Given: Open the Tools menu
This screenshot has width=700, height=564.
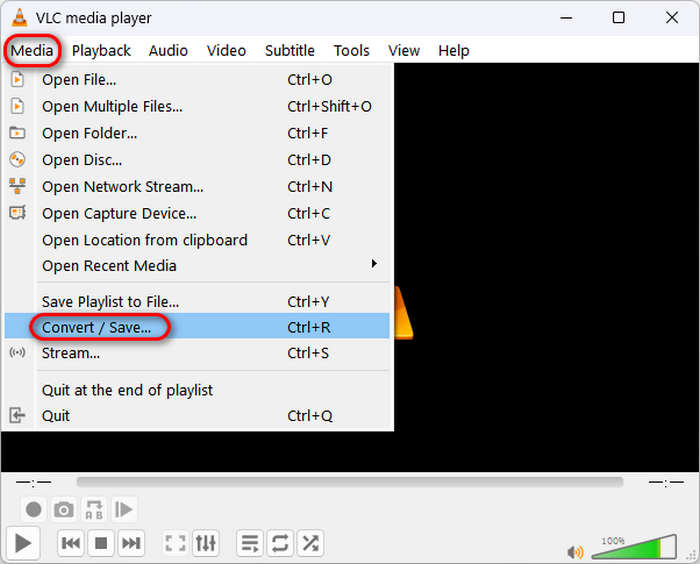Looking at the screenshot, I should pos(351,50).
